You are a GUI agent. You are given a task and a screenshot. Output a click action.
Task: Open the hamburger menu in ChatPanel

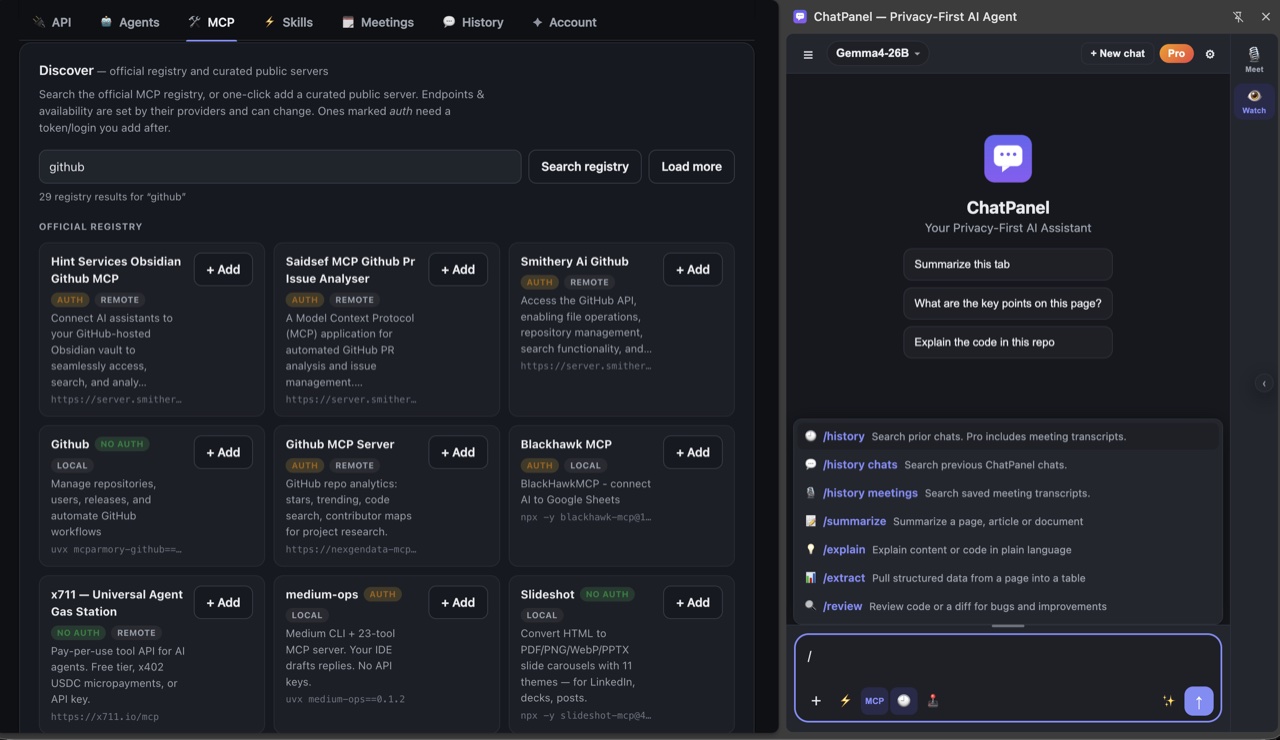tap(808, 54)
